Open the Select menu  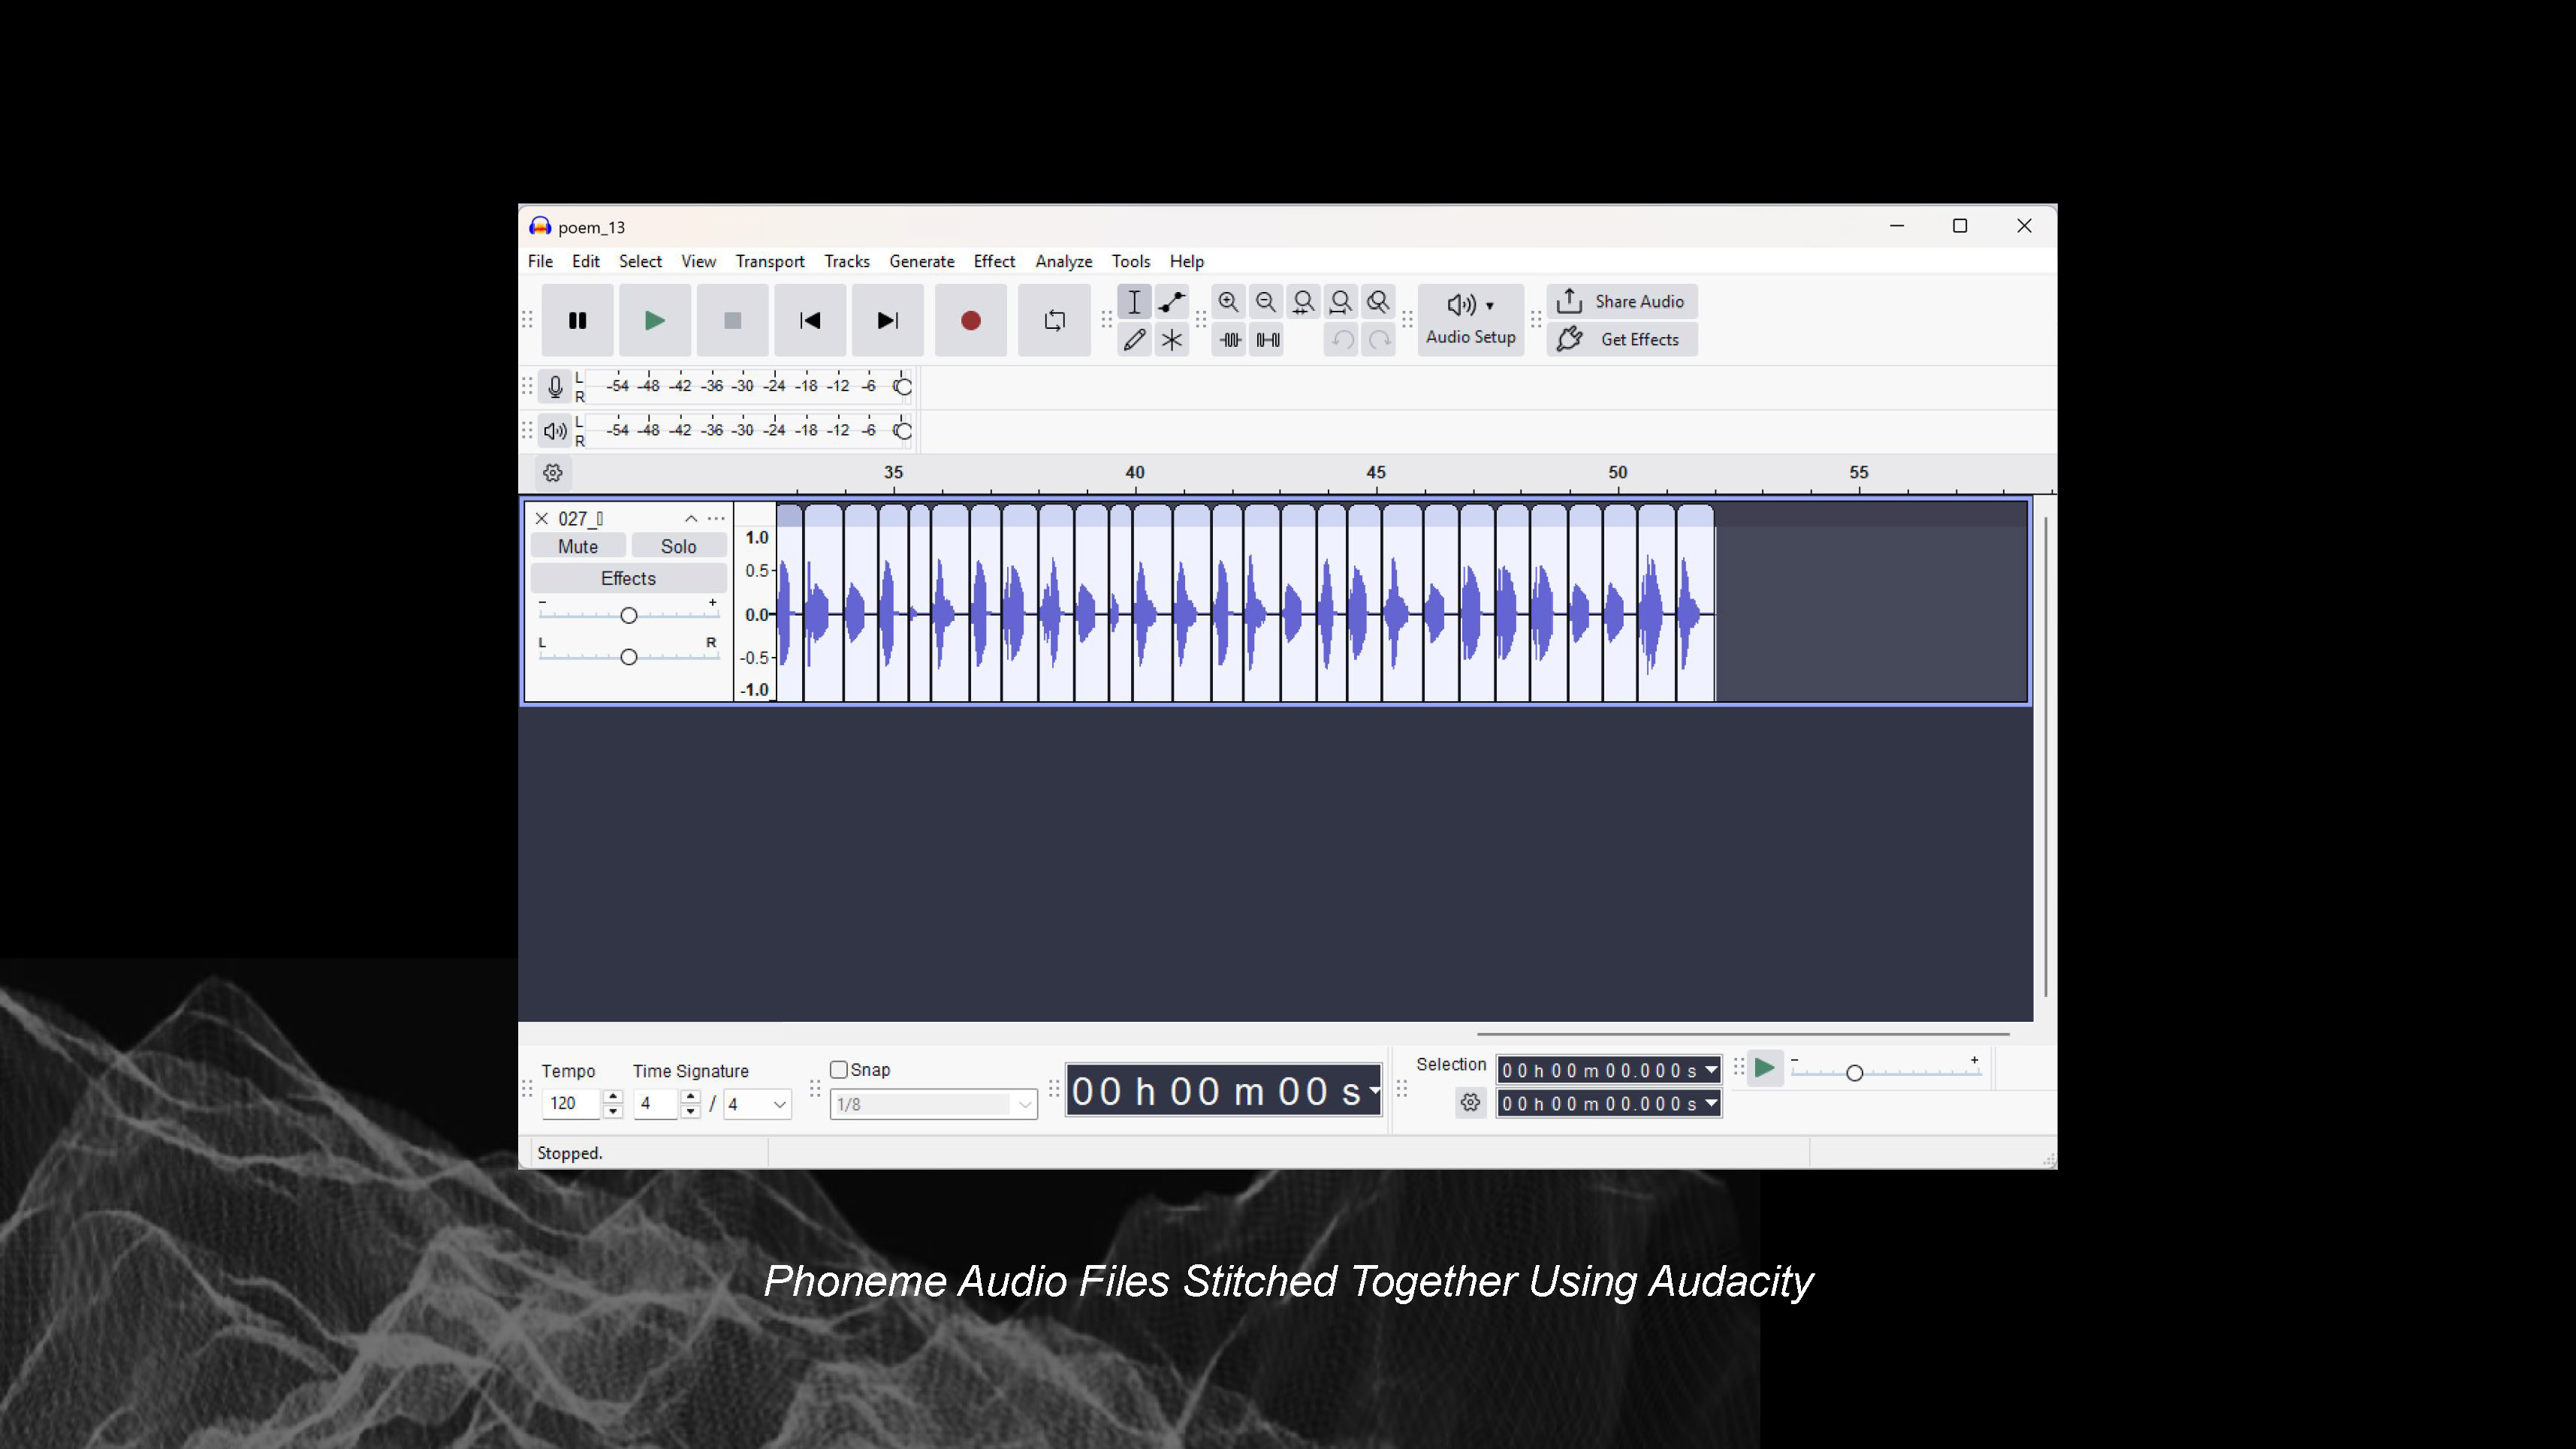[x=640, y=261]
